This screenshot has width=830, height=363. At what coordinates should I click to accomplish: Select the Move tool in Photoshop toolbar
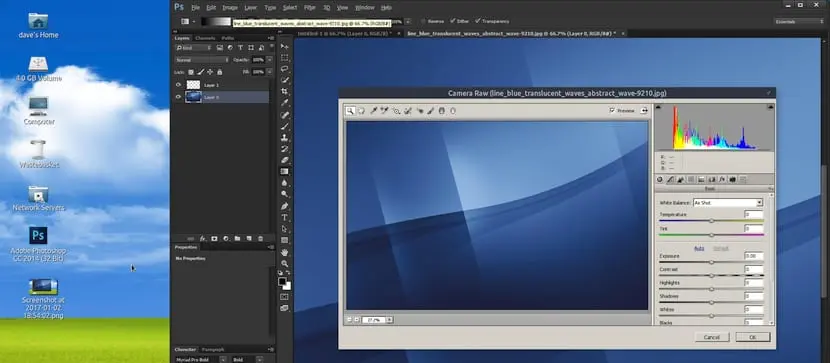pyautogui.click(x=285, y=47)
